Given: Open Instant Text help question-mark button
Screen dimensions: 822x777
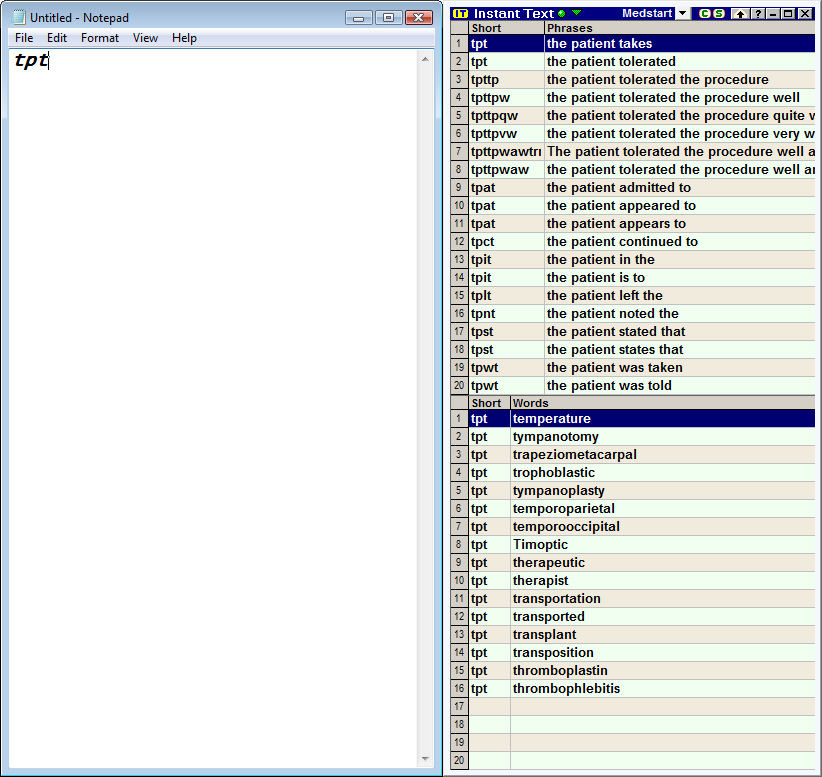Looking at the screenshot, I should coord(758,14).
